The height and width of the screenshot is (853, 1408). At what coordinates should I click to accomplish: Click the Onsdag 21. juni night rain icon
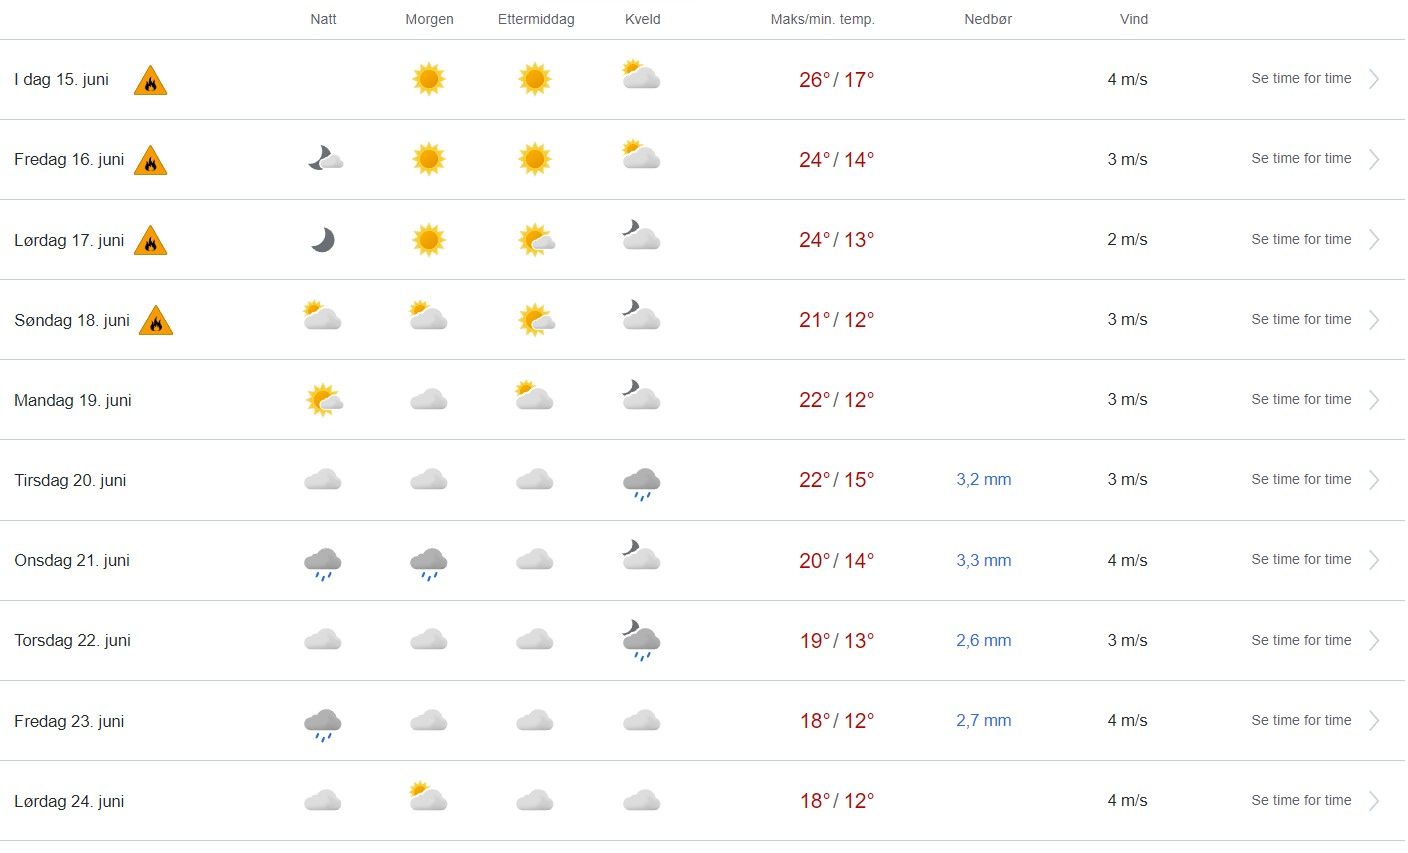click(322, 564)
